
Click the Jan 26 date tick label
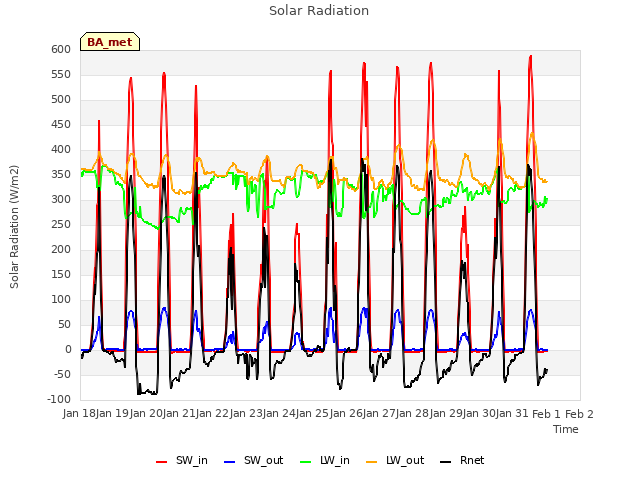(346, 414)
